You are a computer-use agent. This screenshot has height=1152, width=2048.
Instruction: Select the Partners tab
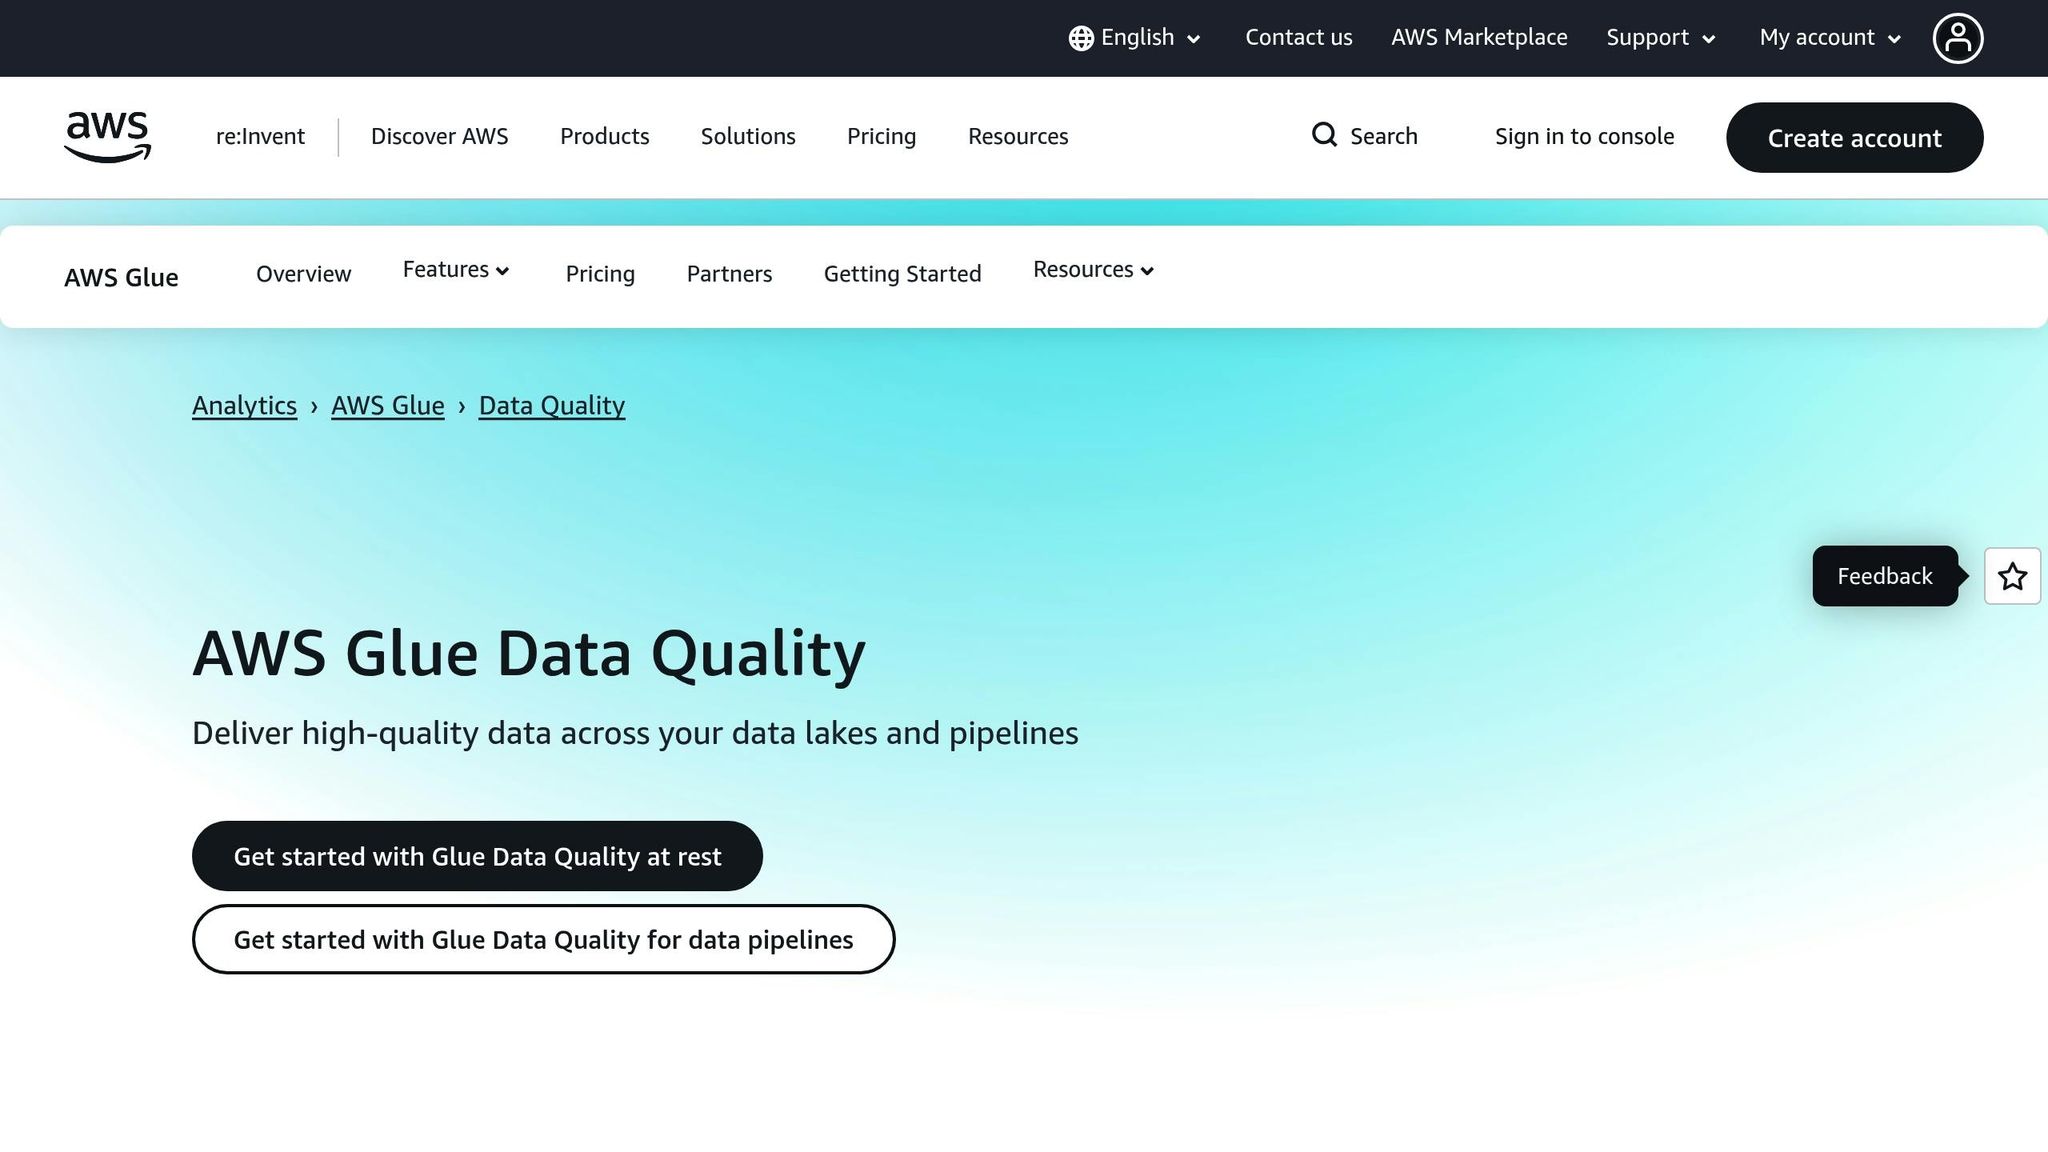coord(729,274)
